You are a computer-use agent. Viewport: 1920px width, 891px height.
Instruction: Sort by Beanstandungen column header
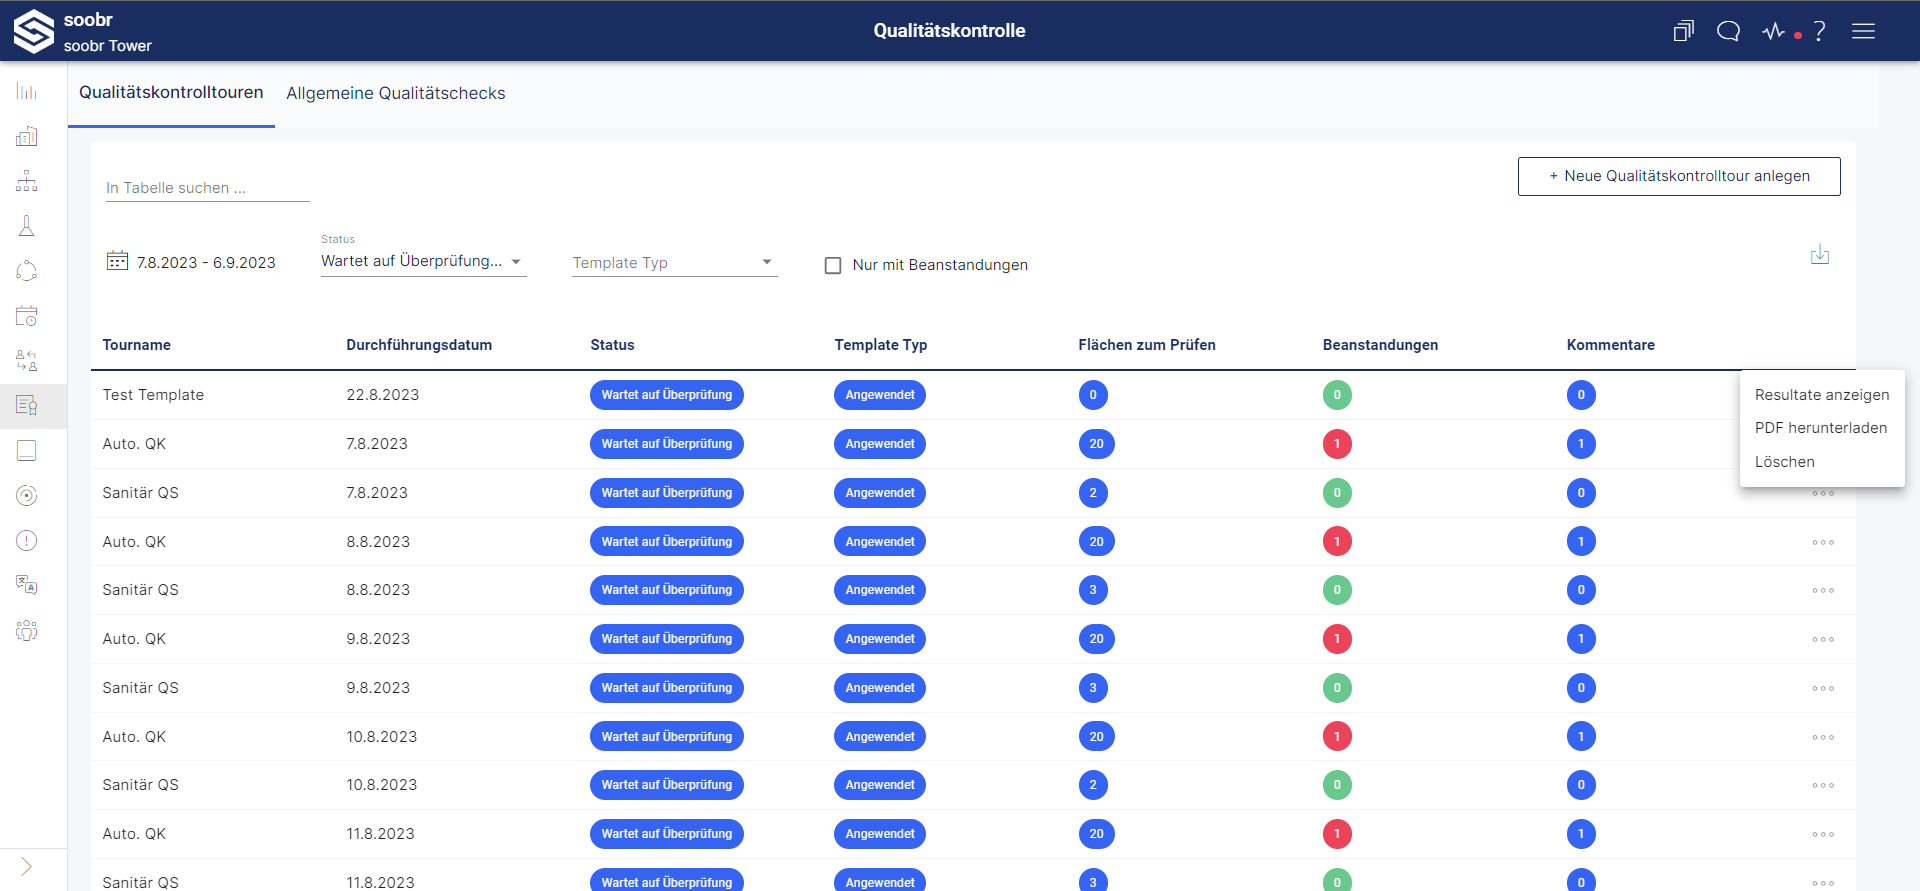tap(1380, 345)
